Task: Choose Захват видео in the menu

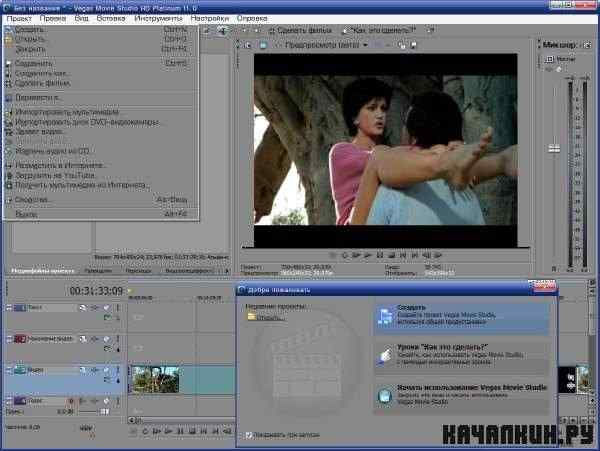Action: tap(101, 132)
